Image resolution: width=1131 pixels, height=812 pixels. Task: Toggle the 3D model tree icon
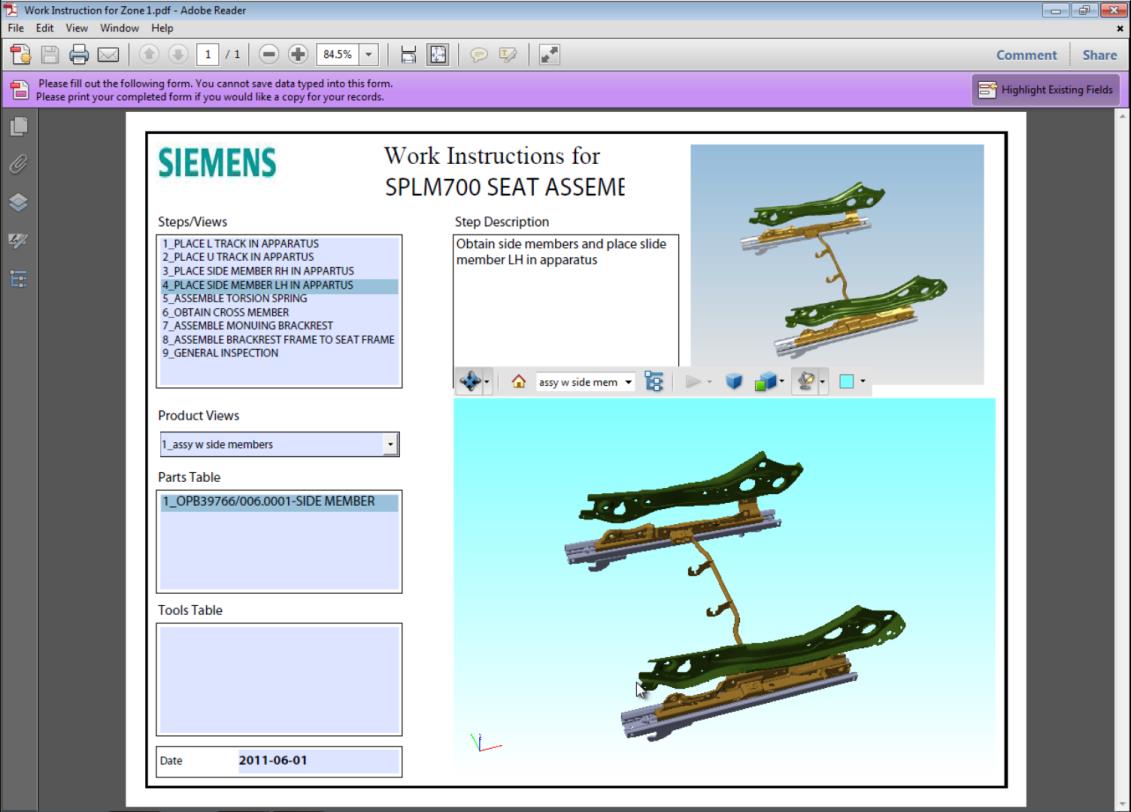653,381
